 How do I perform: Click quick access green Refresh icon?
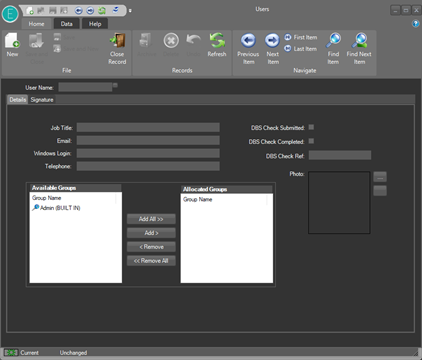[x=102, y=11]
